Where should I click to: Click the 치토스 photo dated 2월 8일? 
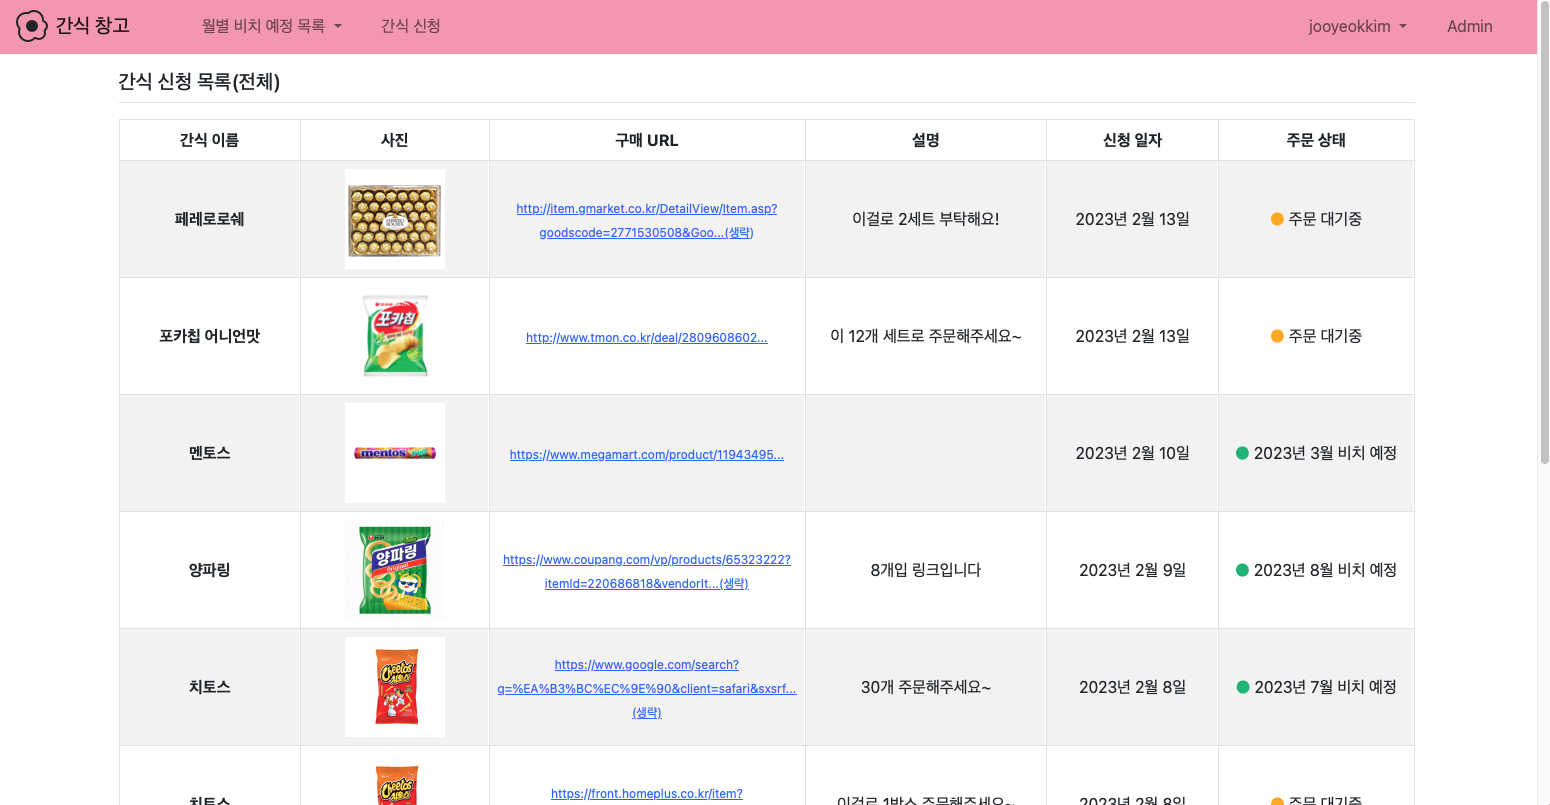pos(395,687)
